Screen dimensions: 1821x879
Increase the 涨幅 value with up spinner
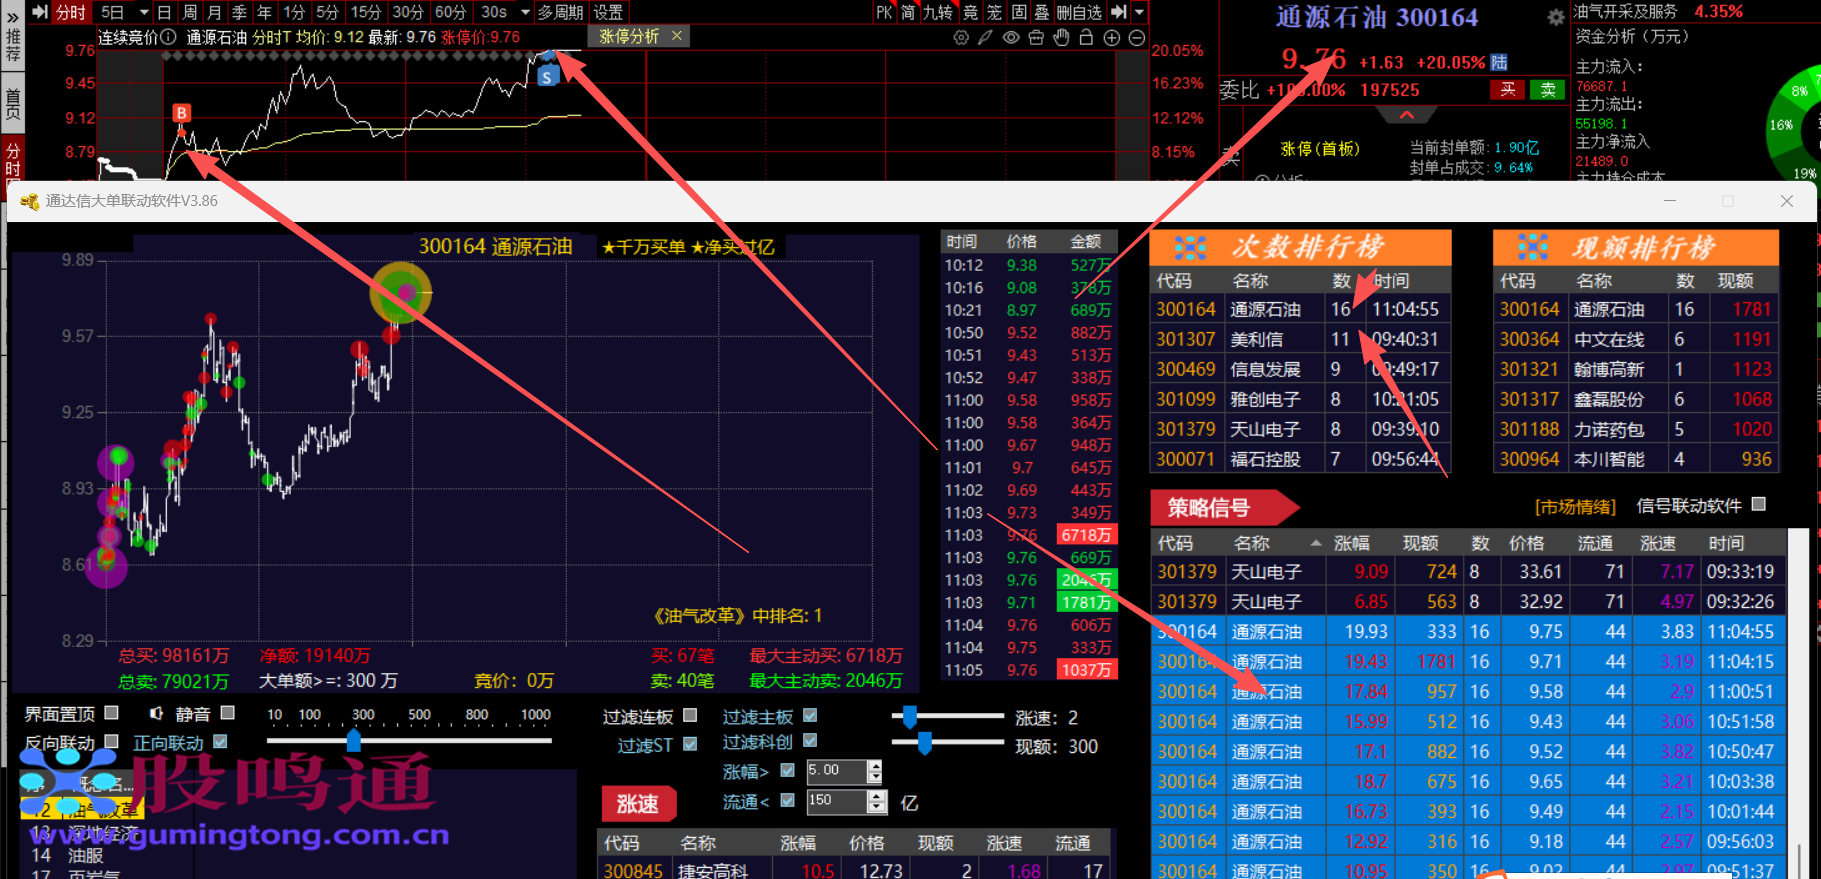(x=875, y=765)
